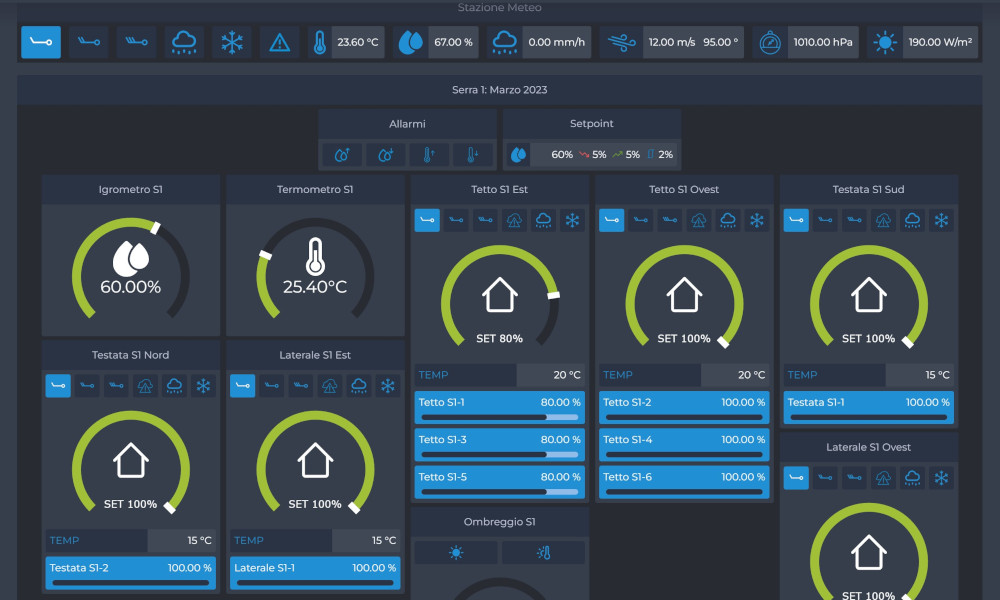The height and width of the screenshot is (600, 1000).
Task: Click the humidity drop icon beside 67.00 %
Action: pyautogui.click(x=411, y=42)
